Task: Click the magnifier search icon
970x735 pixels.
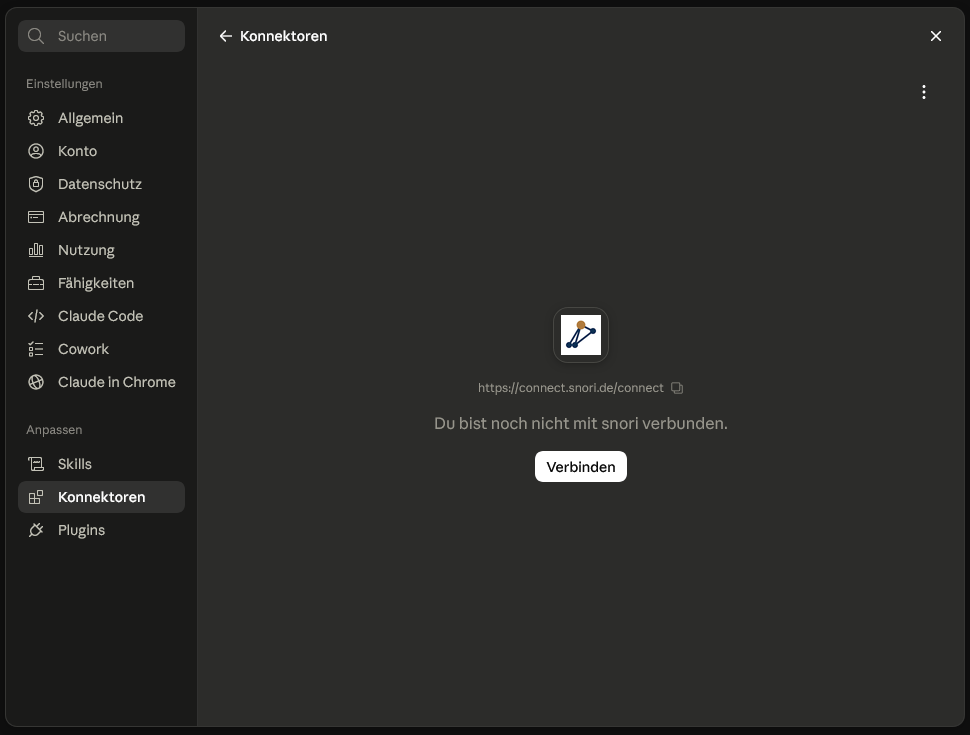Action: 36,36
